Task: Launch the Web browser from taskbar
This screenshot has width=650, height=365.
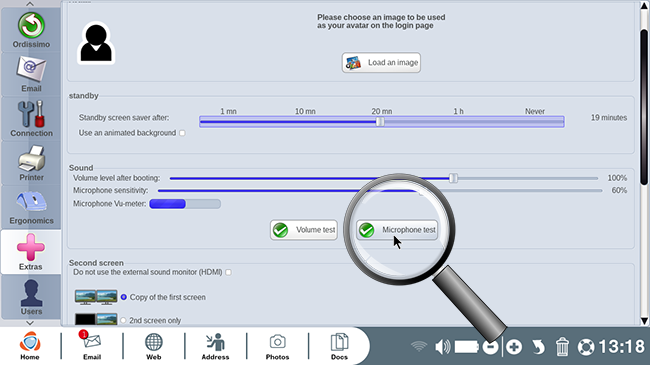Action: pyautogui.click(x=153, y=346)
